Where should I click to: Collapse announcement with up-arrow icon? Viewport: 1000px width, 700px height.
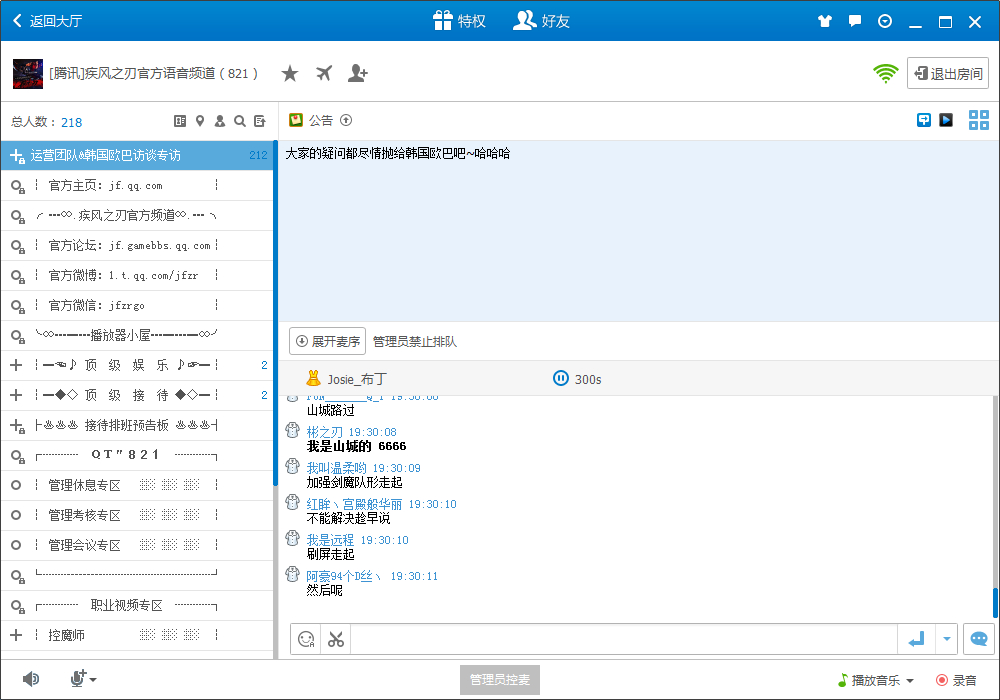tap(346, 120)
